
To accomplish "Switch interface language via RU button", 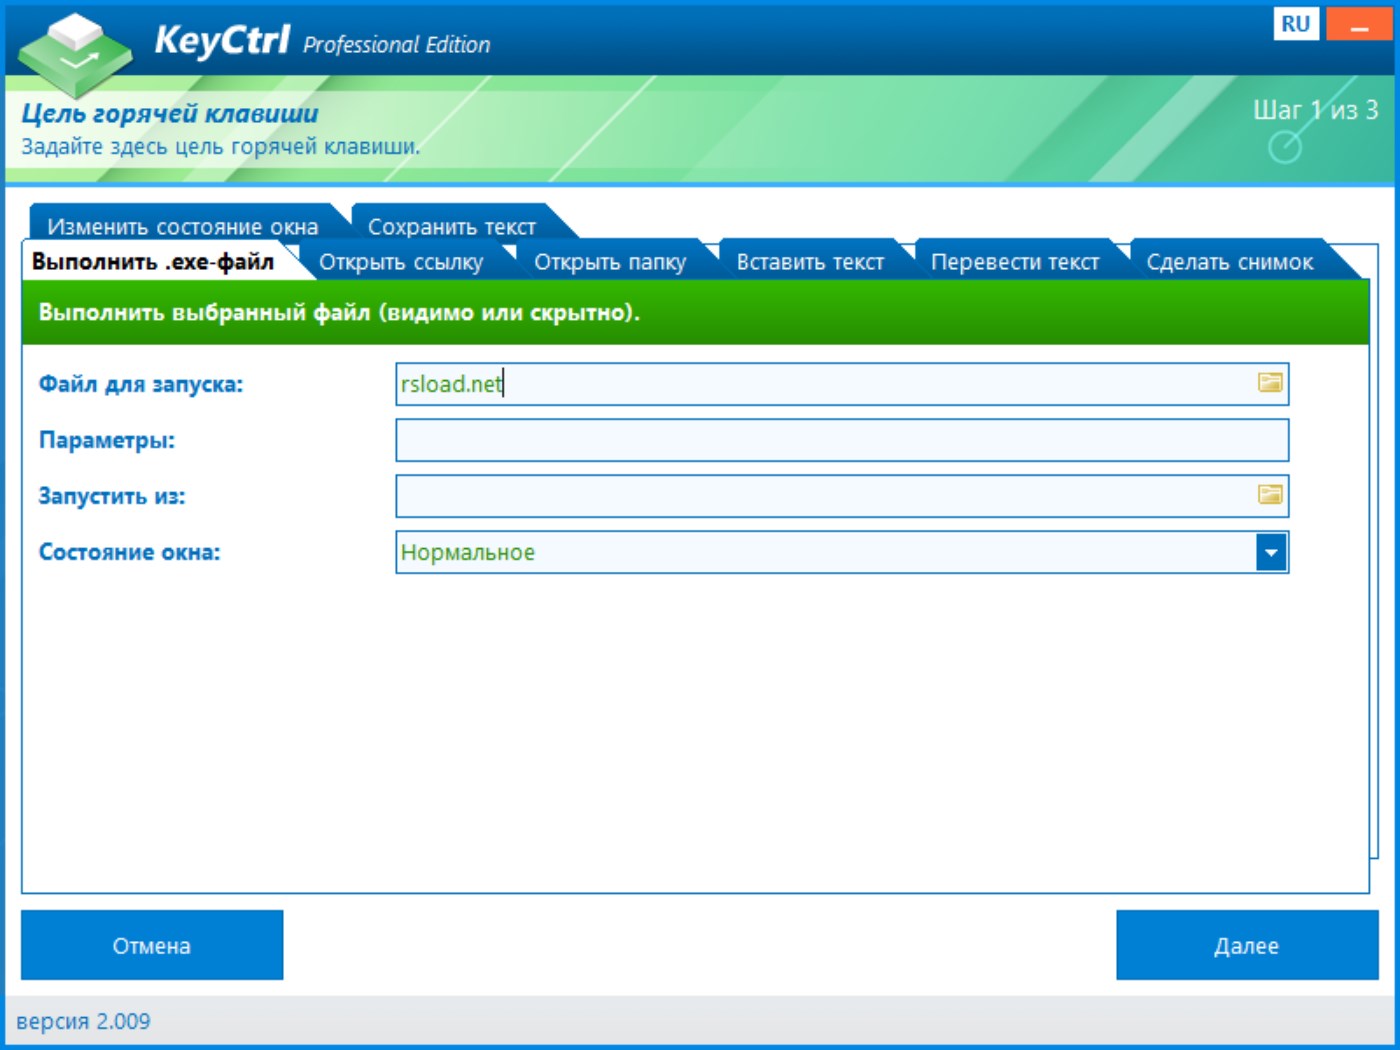I will point(1295,22).
